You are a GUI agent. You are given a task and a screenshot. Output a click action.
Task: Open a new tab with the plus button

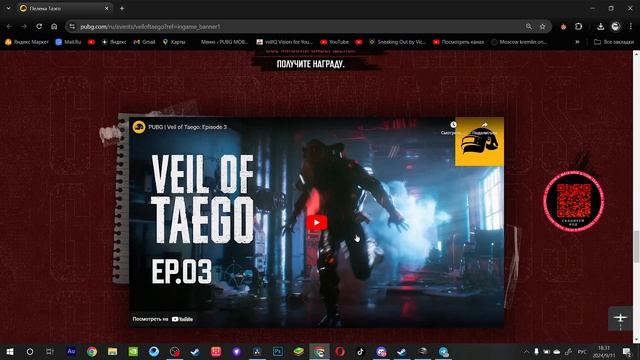(x=122, y=8)
